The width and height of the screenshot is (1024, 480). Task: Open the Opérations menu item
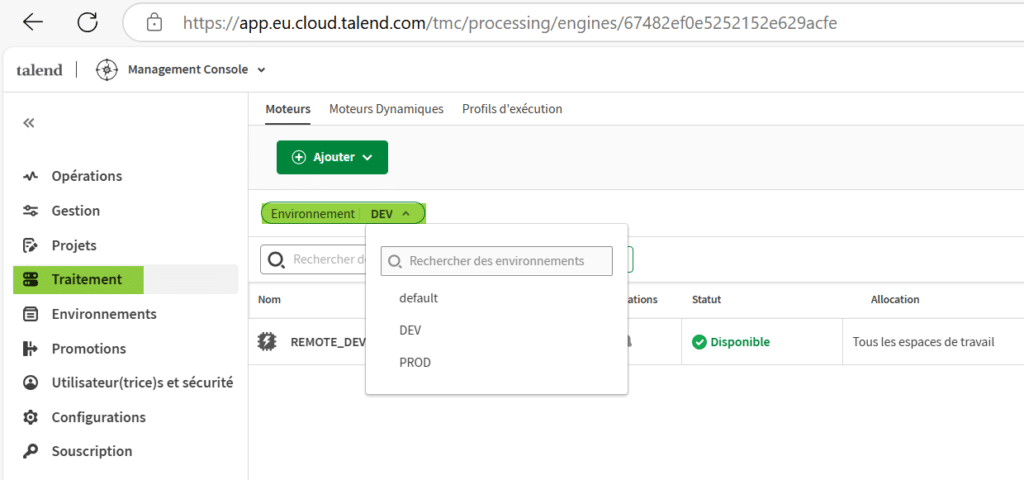[87, 176]
